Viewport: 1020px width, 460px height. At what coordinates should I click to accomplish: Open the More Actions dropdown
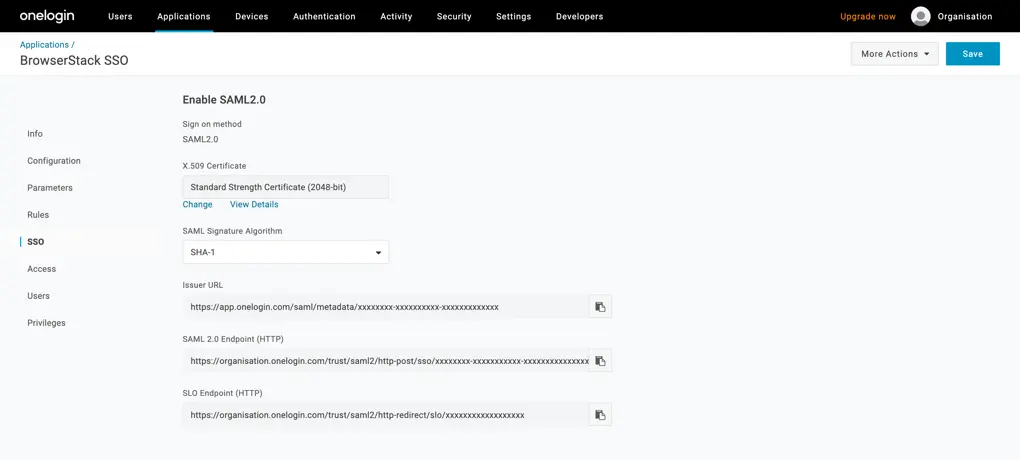(894, 54)
